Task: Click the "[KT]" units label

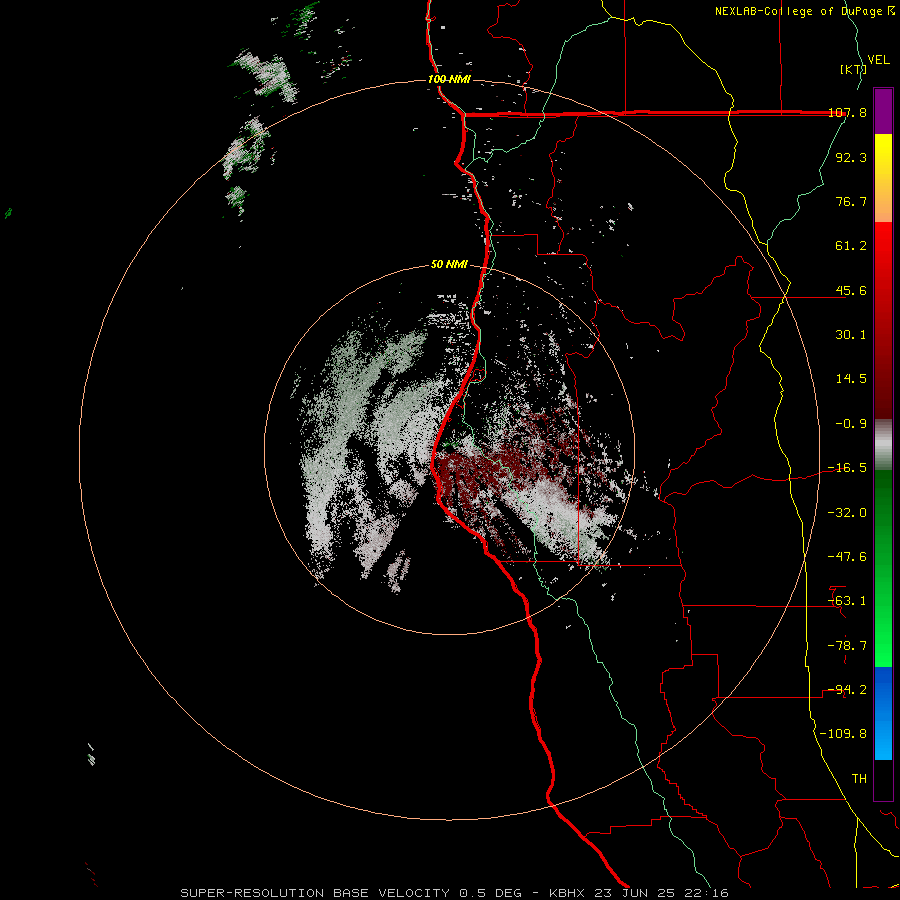Action: 853,69
